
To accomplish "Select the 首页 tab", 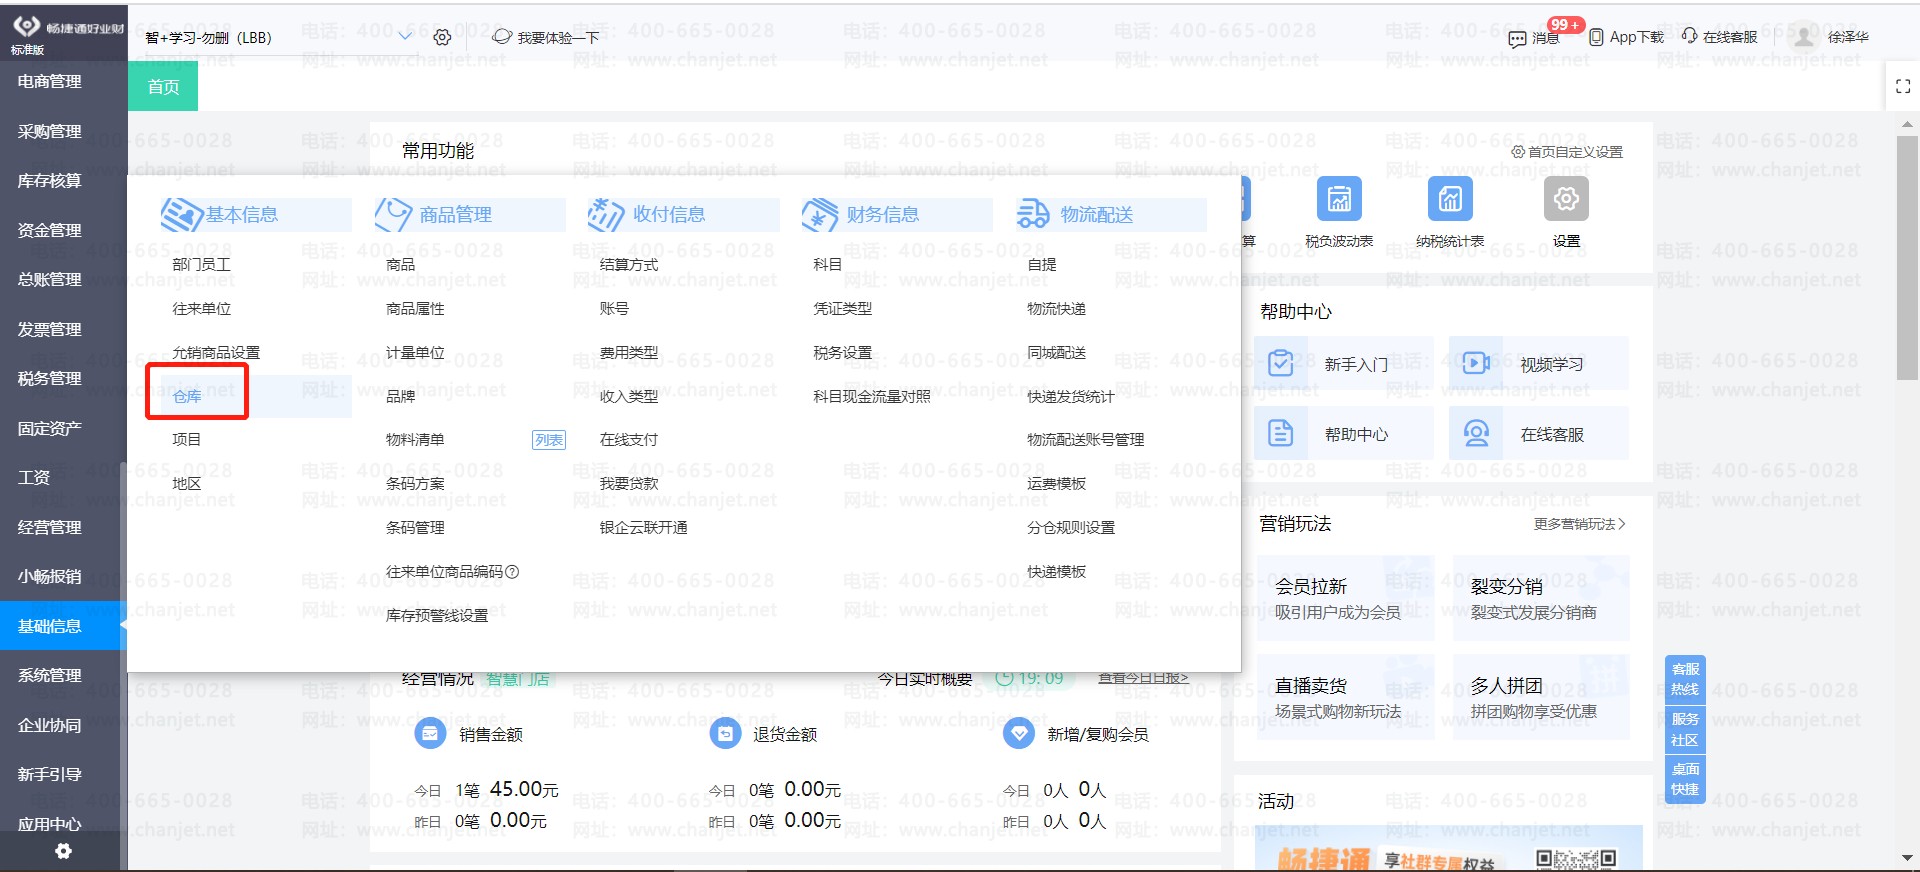I will coord(163,87).
